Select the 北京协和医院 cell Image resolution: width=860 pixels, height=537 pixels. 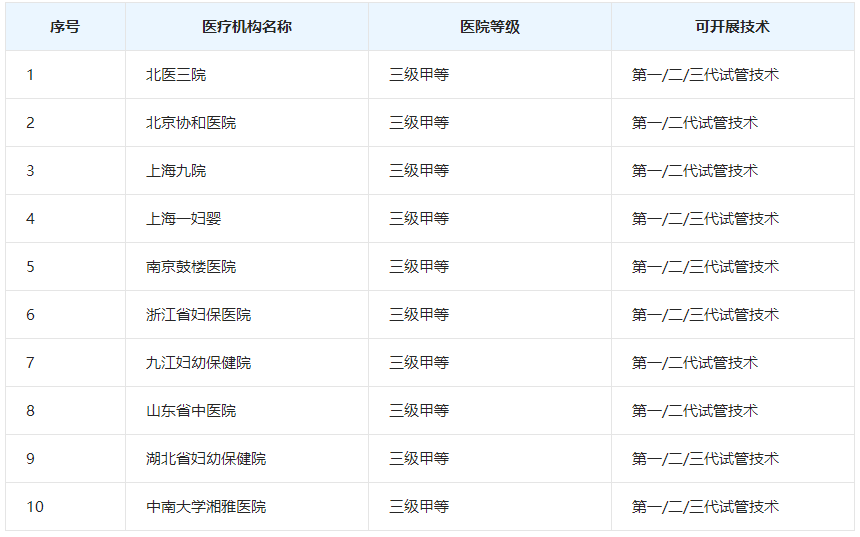click(x=191, y=123)
